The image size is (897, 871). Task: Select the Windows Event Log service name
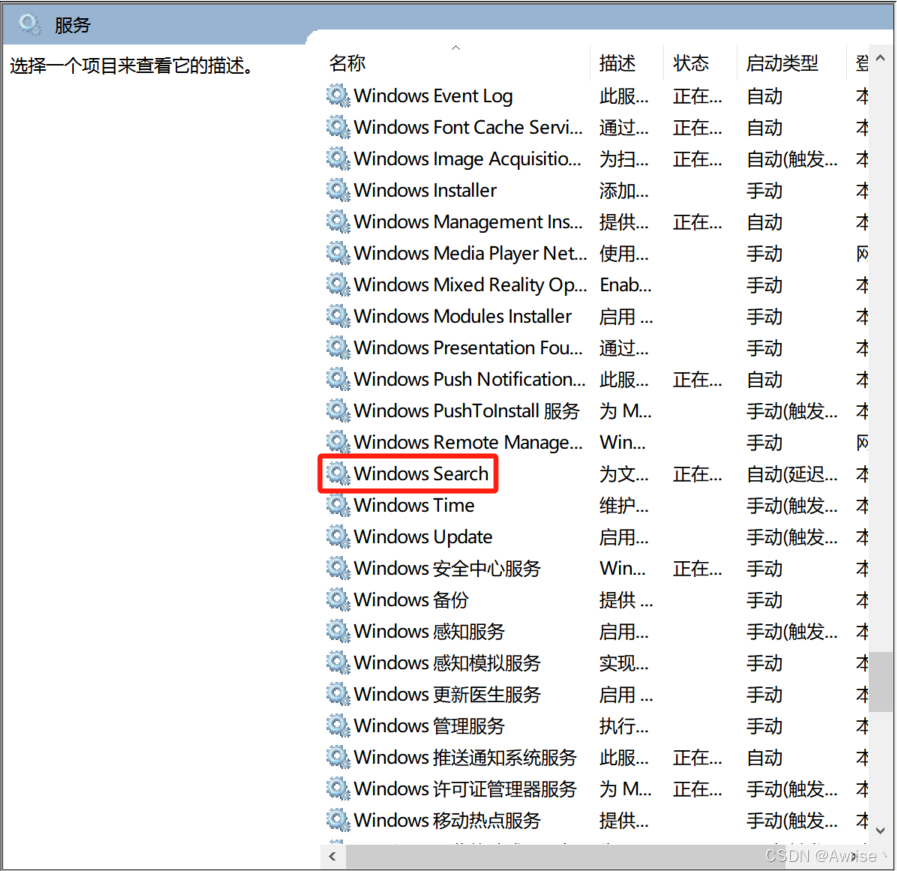click(x=433, y=96)
